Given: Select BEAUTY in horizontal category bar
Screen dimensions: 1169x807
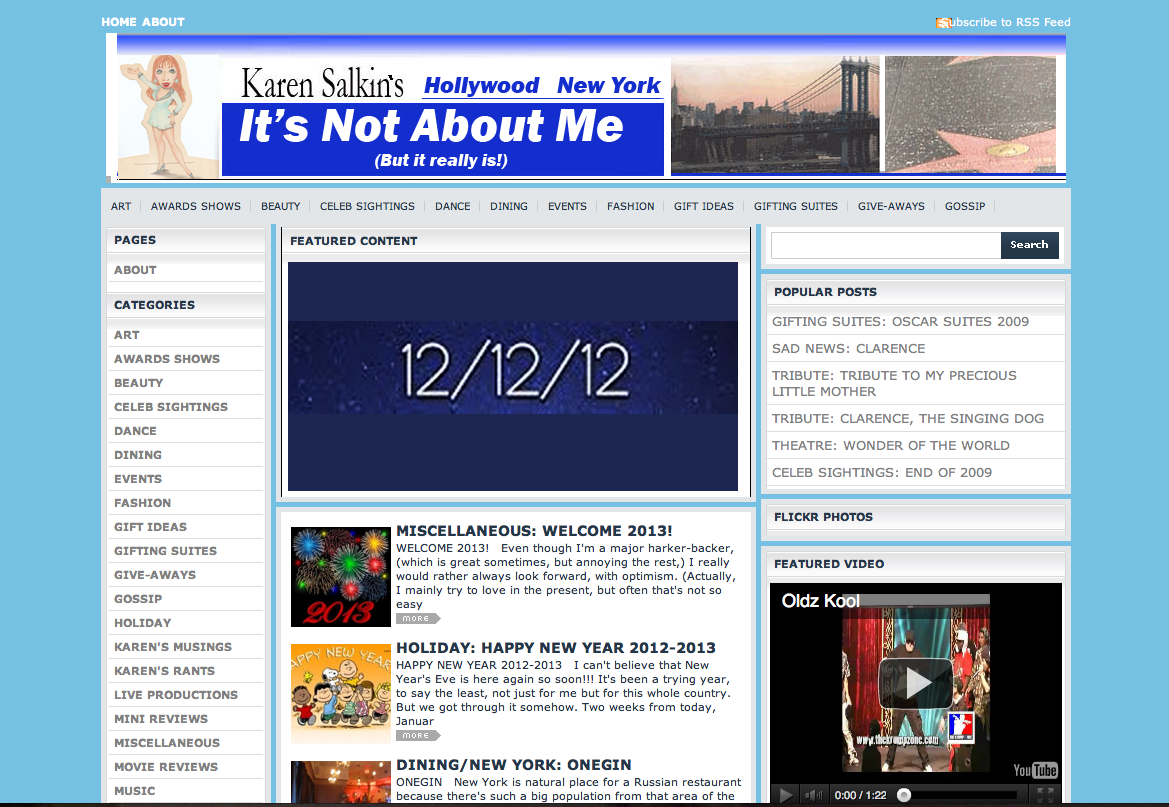Looking at the screenshot, I should 280,206.
